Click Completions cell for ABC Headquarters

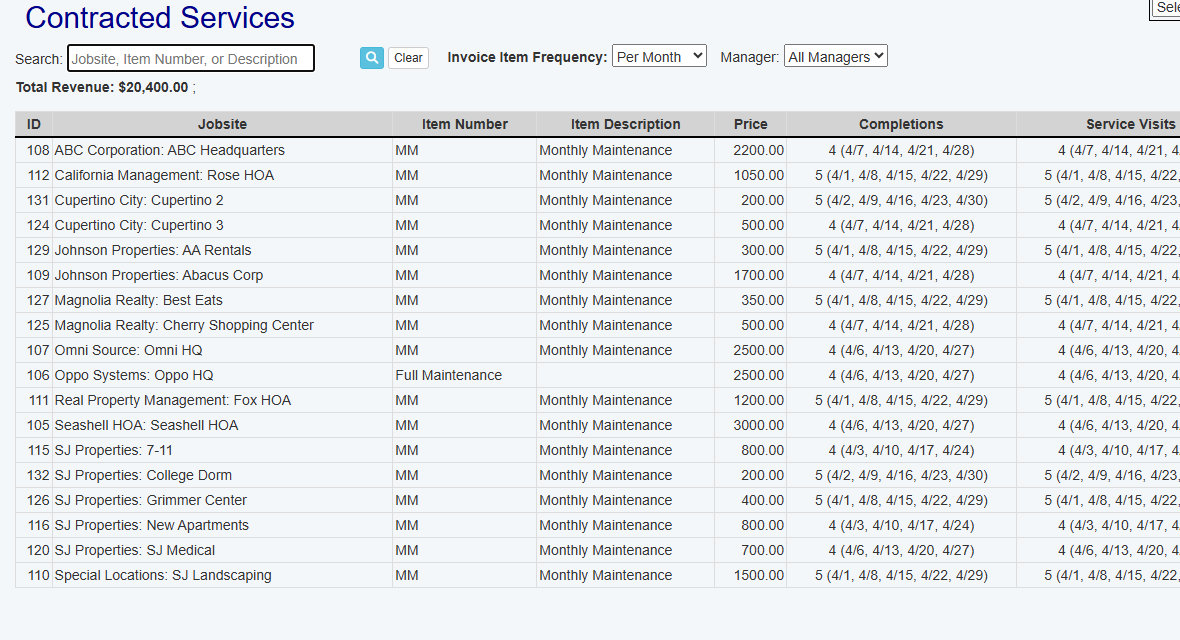901,150
